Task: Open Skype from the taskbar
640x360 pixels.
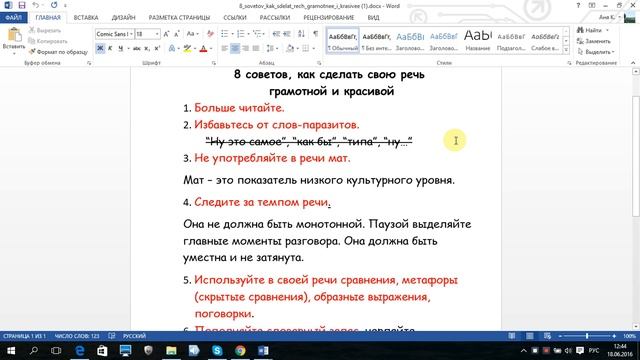Action: click(x=217, y=350)
